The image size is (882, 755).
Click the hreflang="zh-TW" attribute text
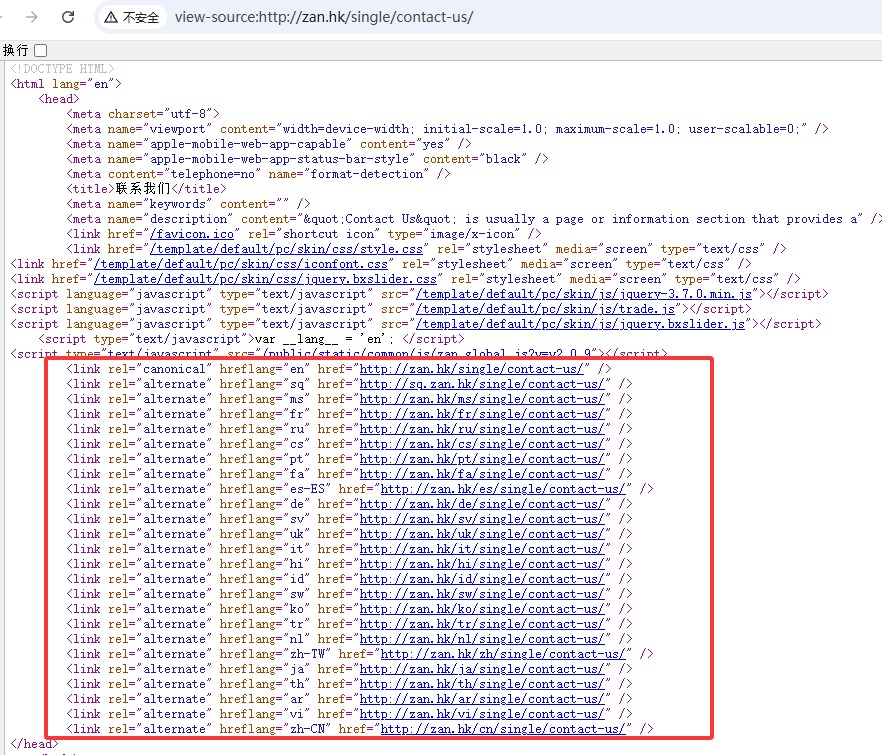click(276, 654)
